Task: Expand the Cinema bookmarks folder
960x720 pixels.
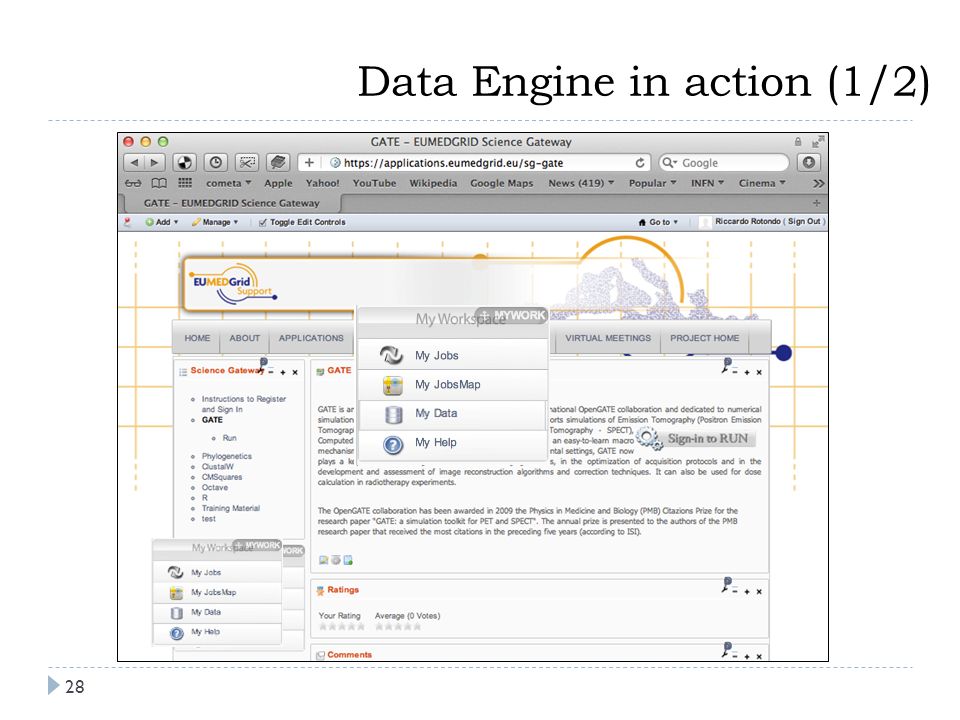Action: pos(762,183)
